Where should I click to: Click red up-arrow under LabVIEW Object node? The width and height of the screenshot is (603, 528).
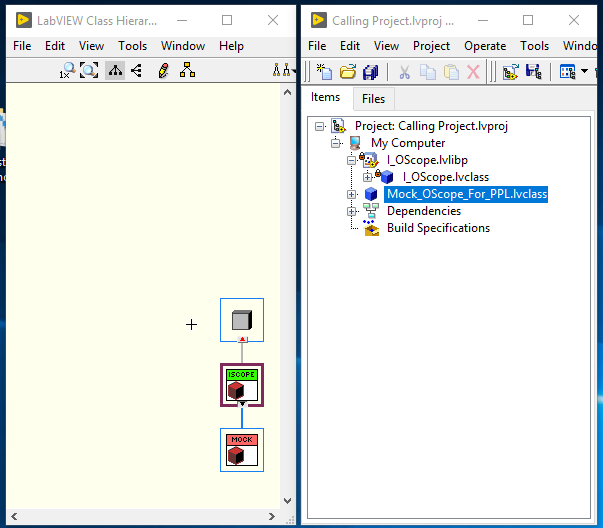pos(242,339)
